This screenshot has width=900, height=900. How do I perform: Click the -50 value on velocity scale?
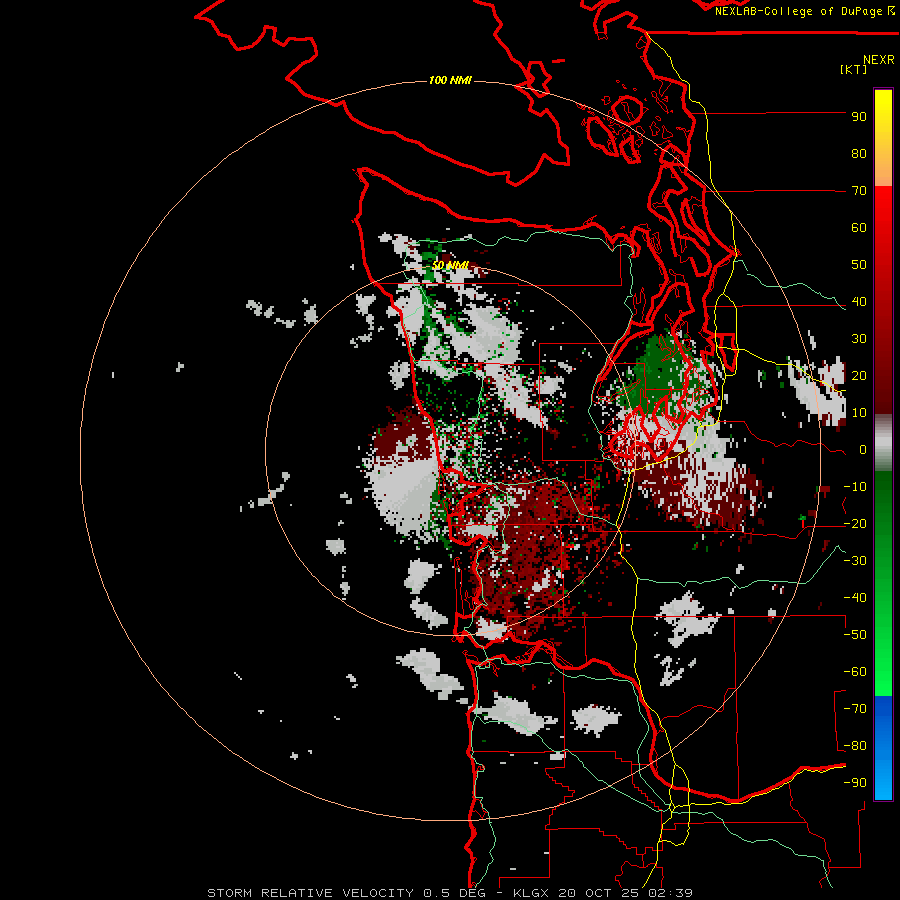pos(855,635)
